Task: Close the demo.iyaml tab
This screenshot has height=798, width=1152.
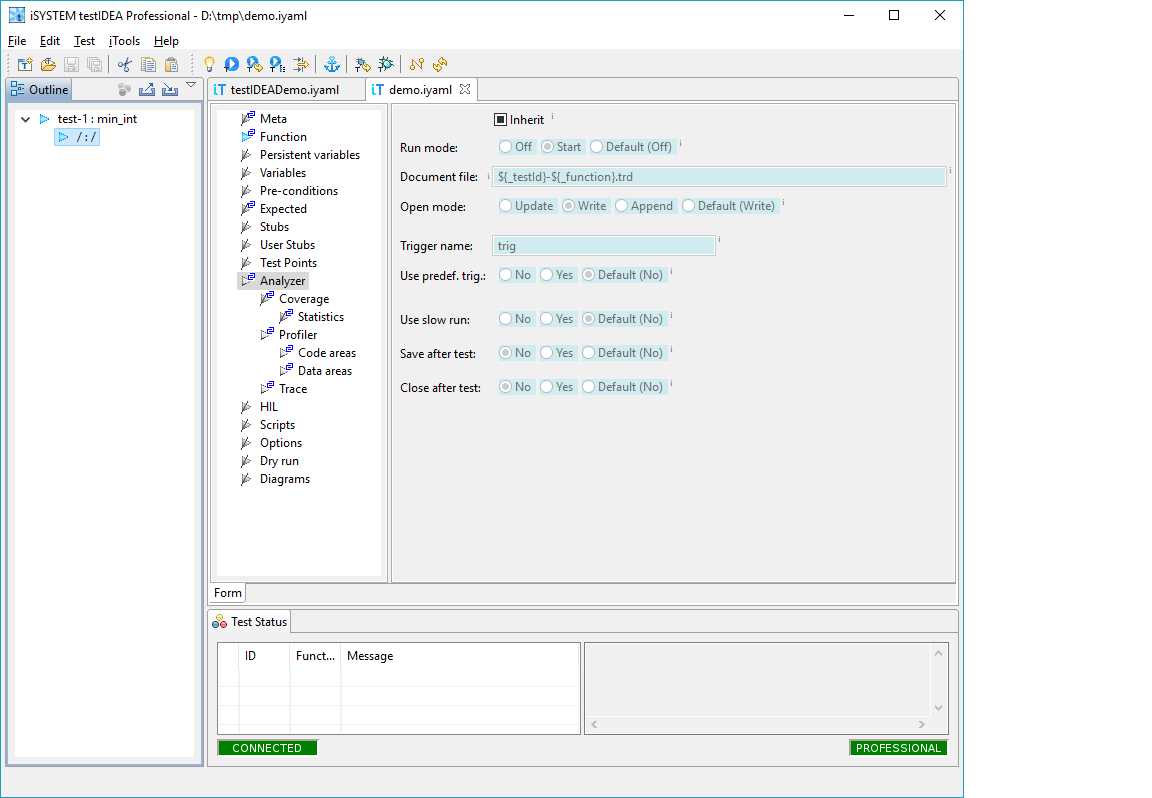Action: [x=465, y=89]
